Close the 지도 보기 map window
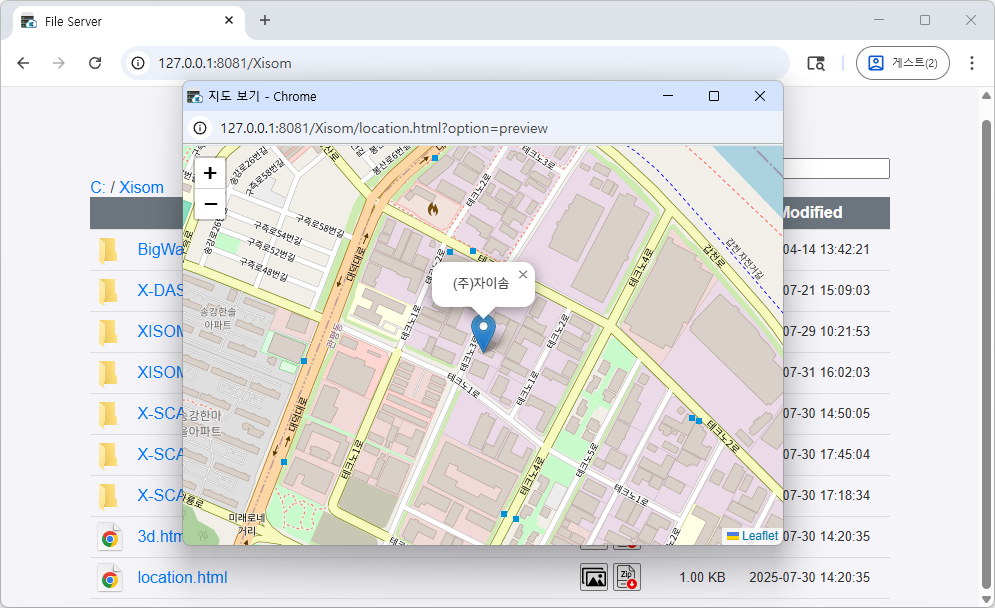 (x=760, y=96)
